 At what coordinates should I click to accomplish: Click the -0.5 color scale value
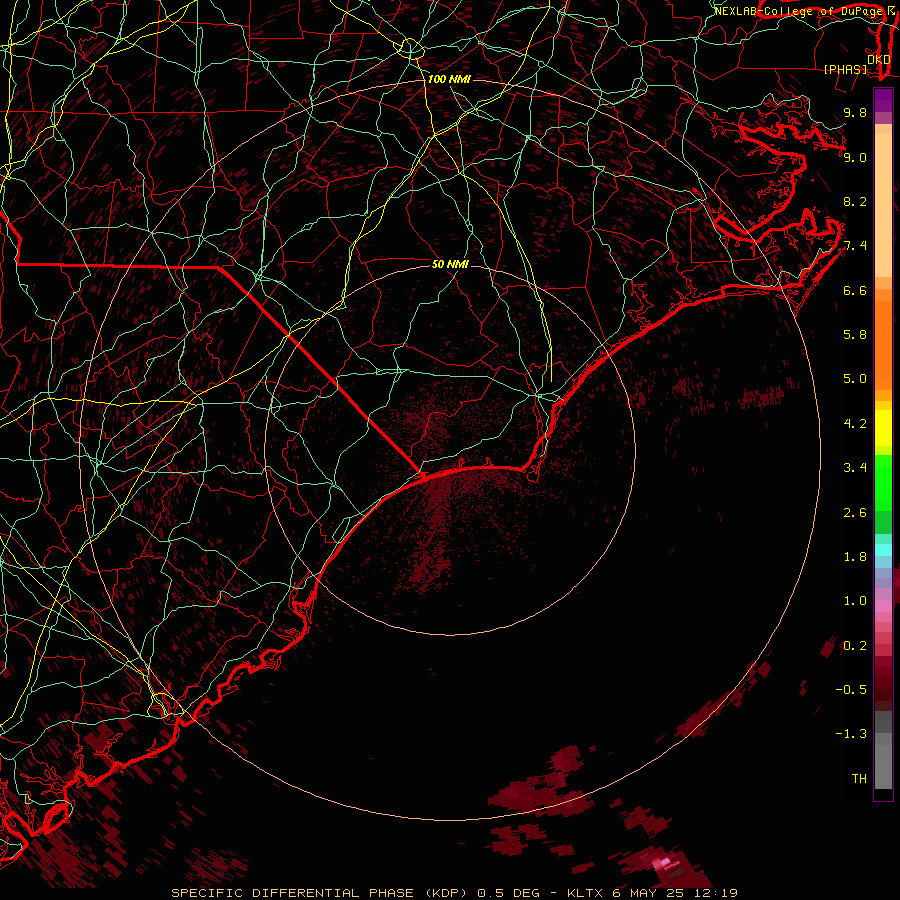click(x=852, y=690)
